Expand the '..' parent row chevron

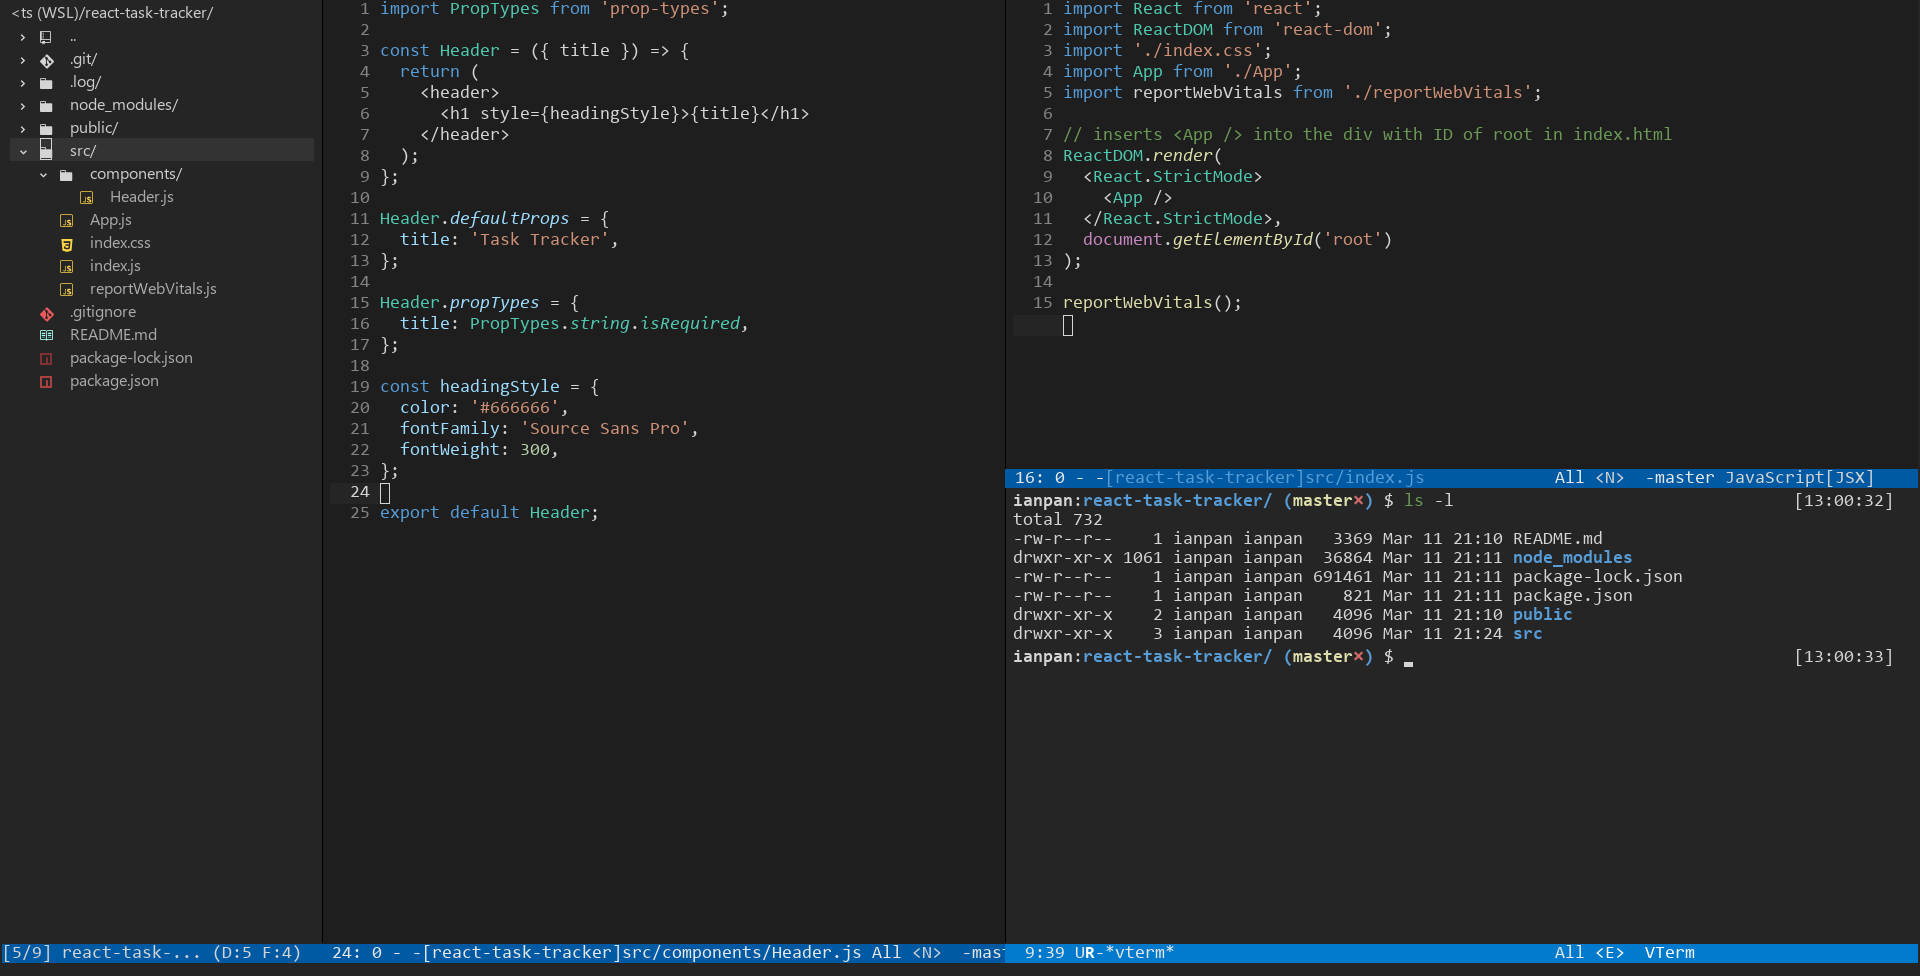point(23,37)
